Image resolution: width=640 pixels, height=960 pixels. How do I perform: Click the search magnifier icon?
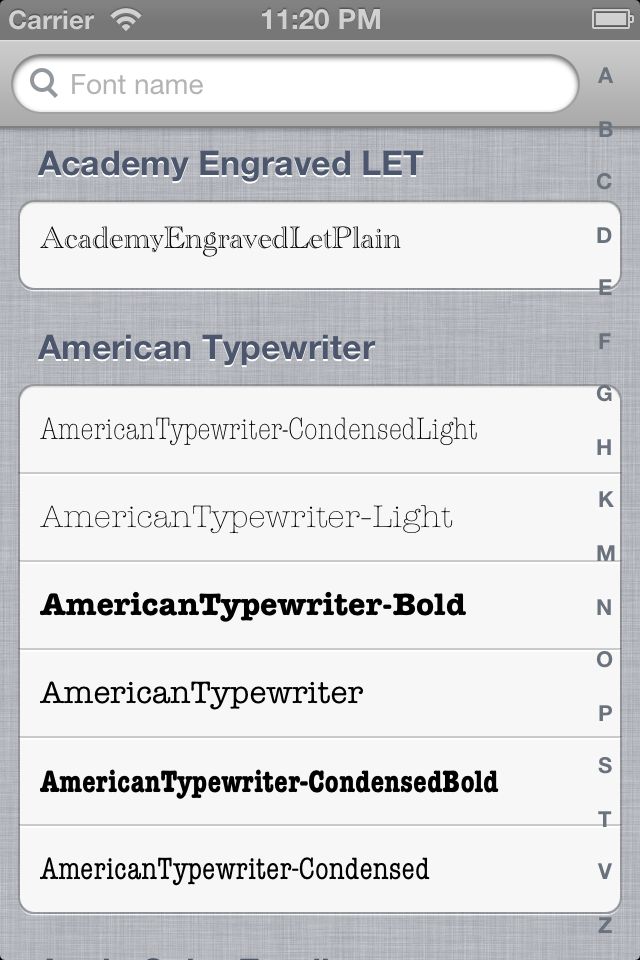click(43, 83)
